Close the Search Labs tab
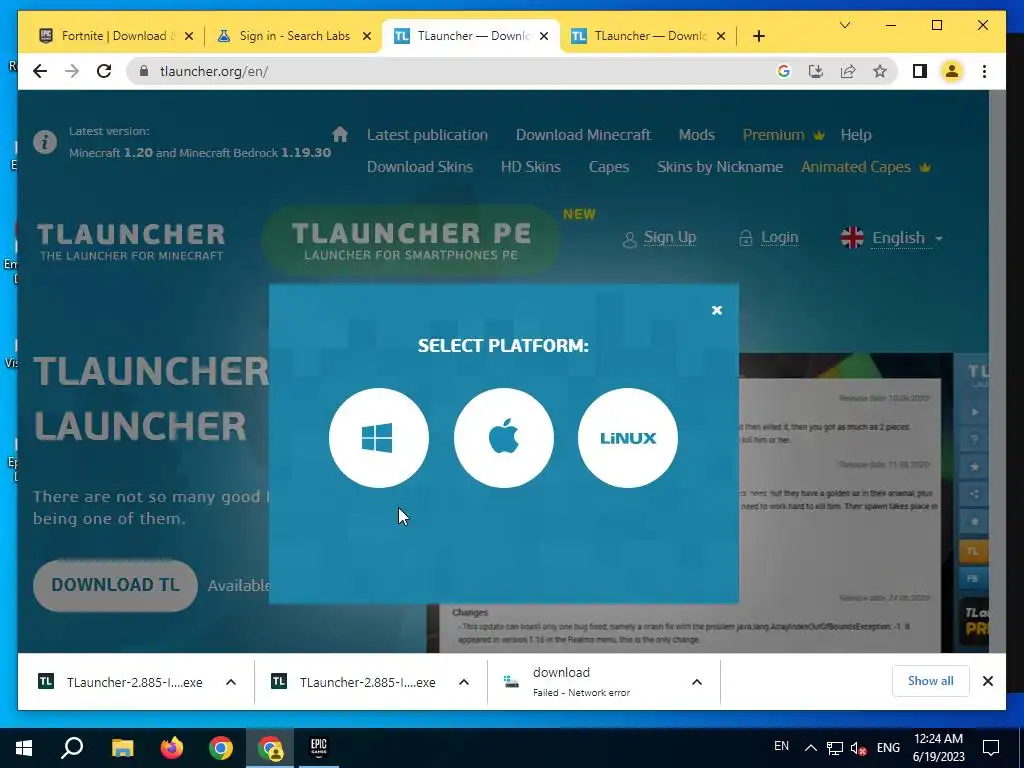The height and width of the screenshot is (768, 1024). click(367, 36)
